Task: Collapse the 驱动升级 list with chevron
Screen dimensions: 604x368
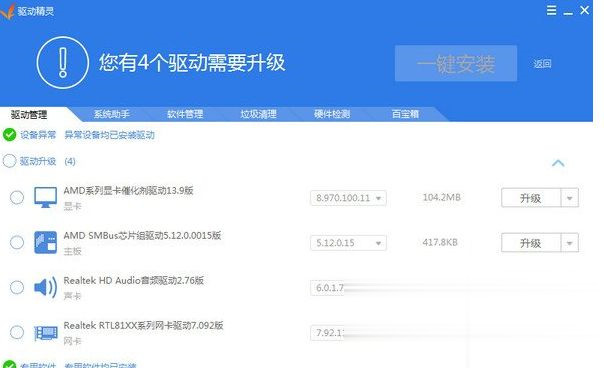Action: pos(558,163)
